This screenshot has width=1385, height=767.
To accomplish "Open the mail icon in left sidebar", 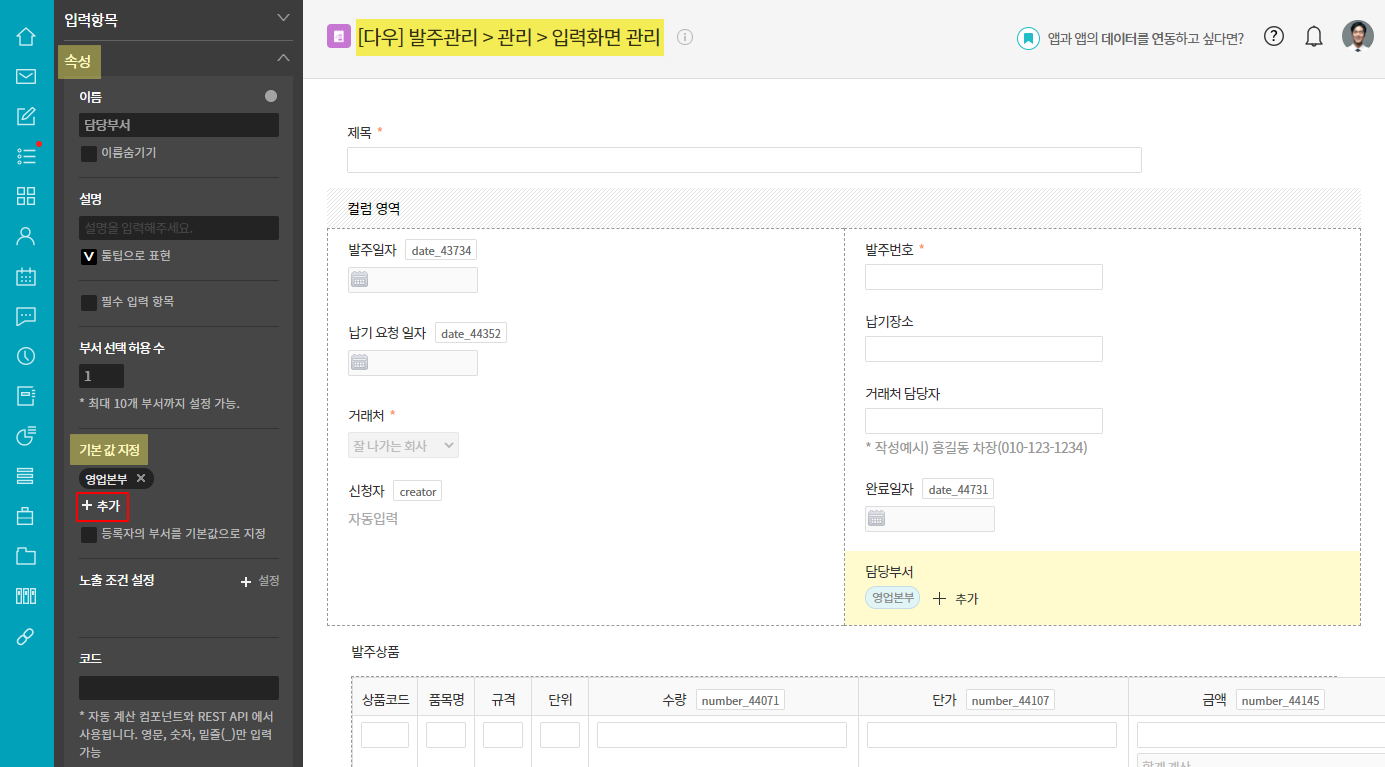I will tap(26, 77).
